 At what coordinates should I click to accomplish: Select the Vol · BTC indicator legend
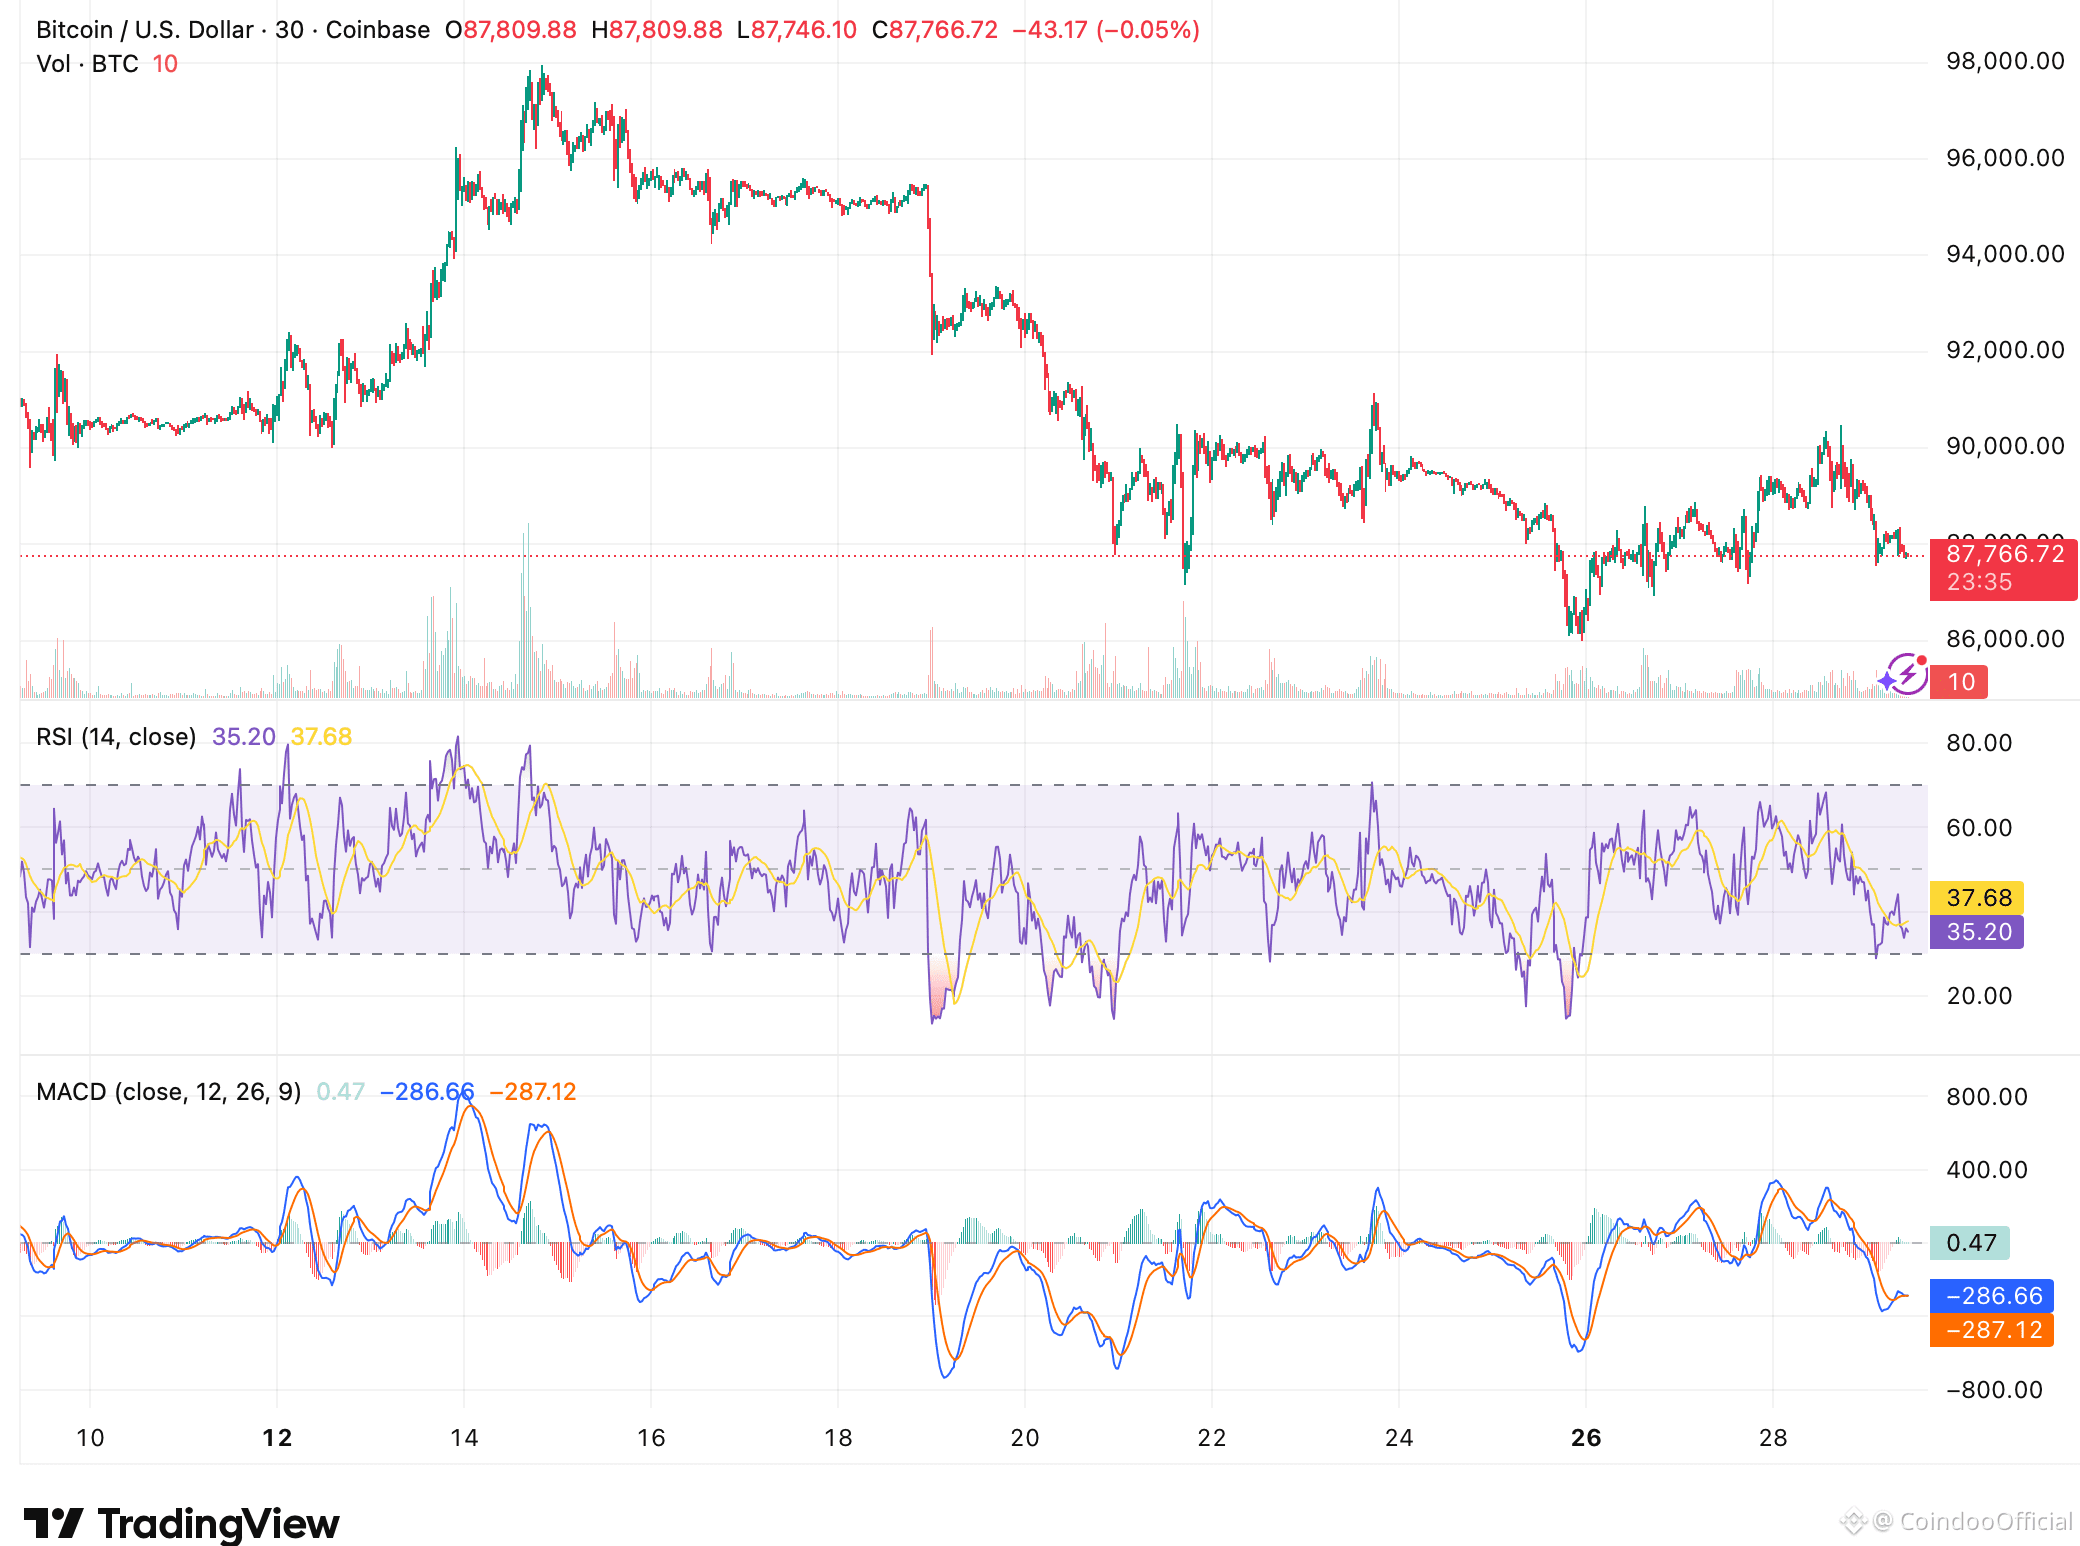pyautogui.click(x=87, y=64)
